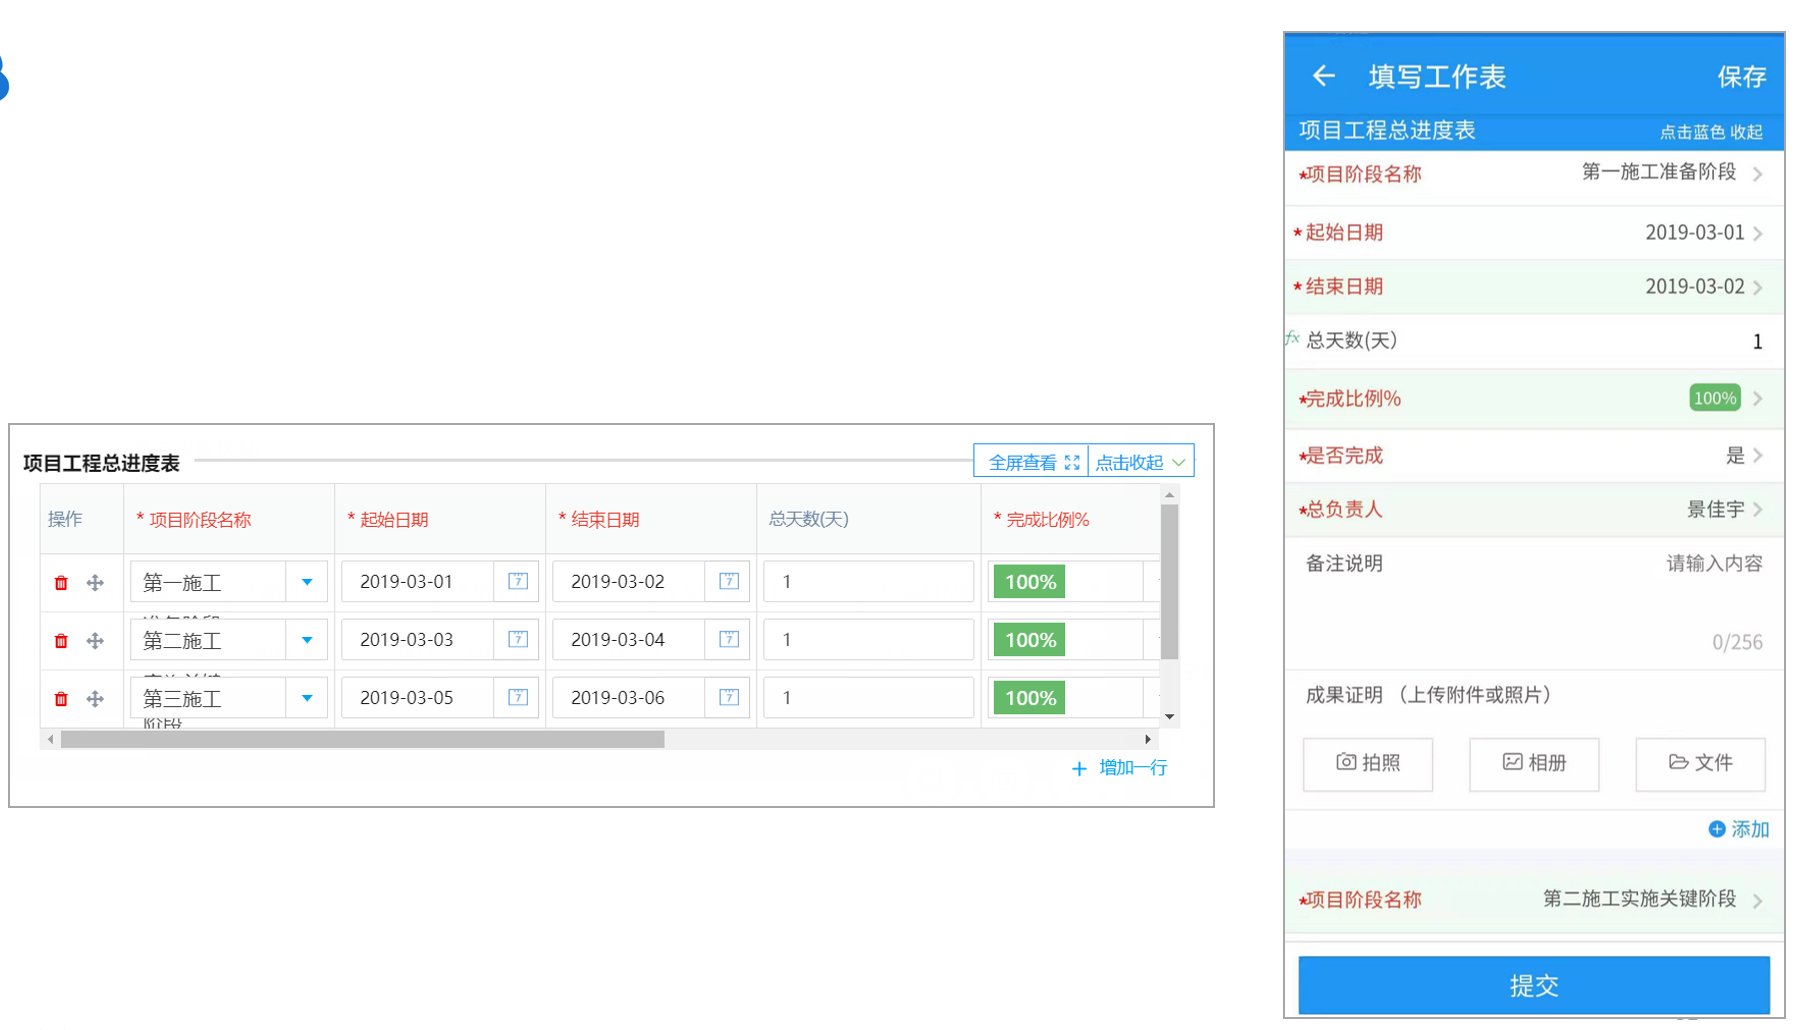The image size is (1800, 1030).
Task: Click 全屏查看 fullscreen button
Action: coord(1032,462)
